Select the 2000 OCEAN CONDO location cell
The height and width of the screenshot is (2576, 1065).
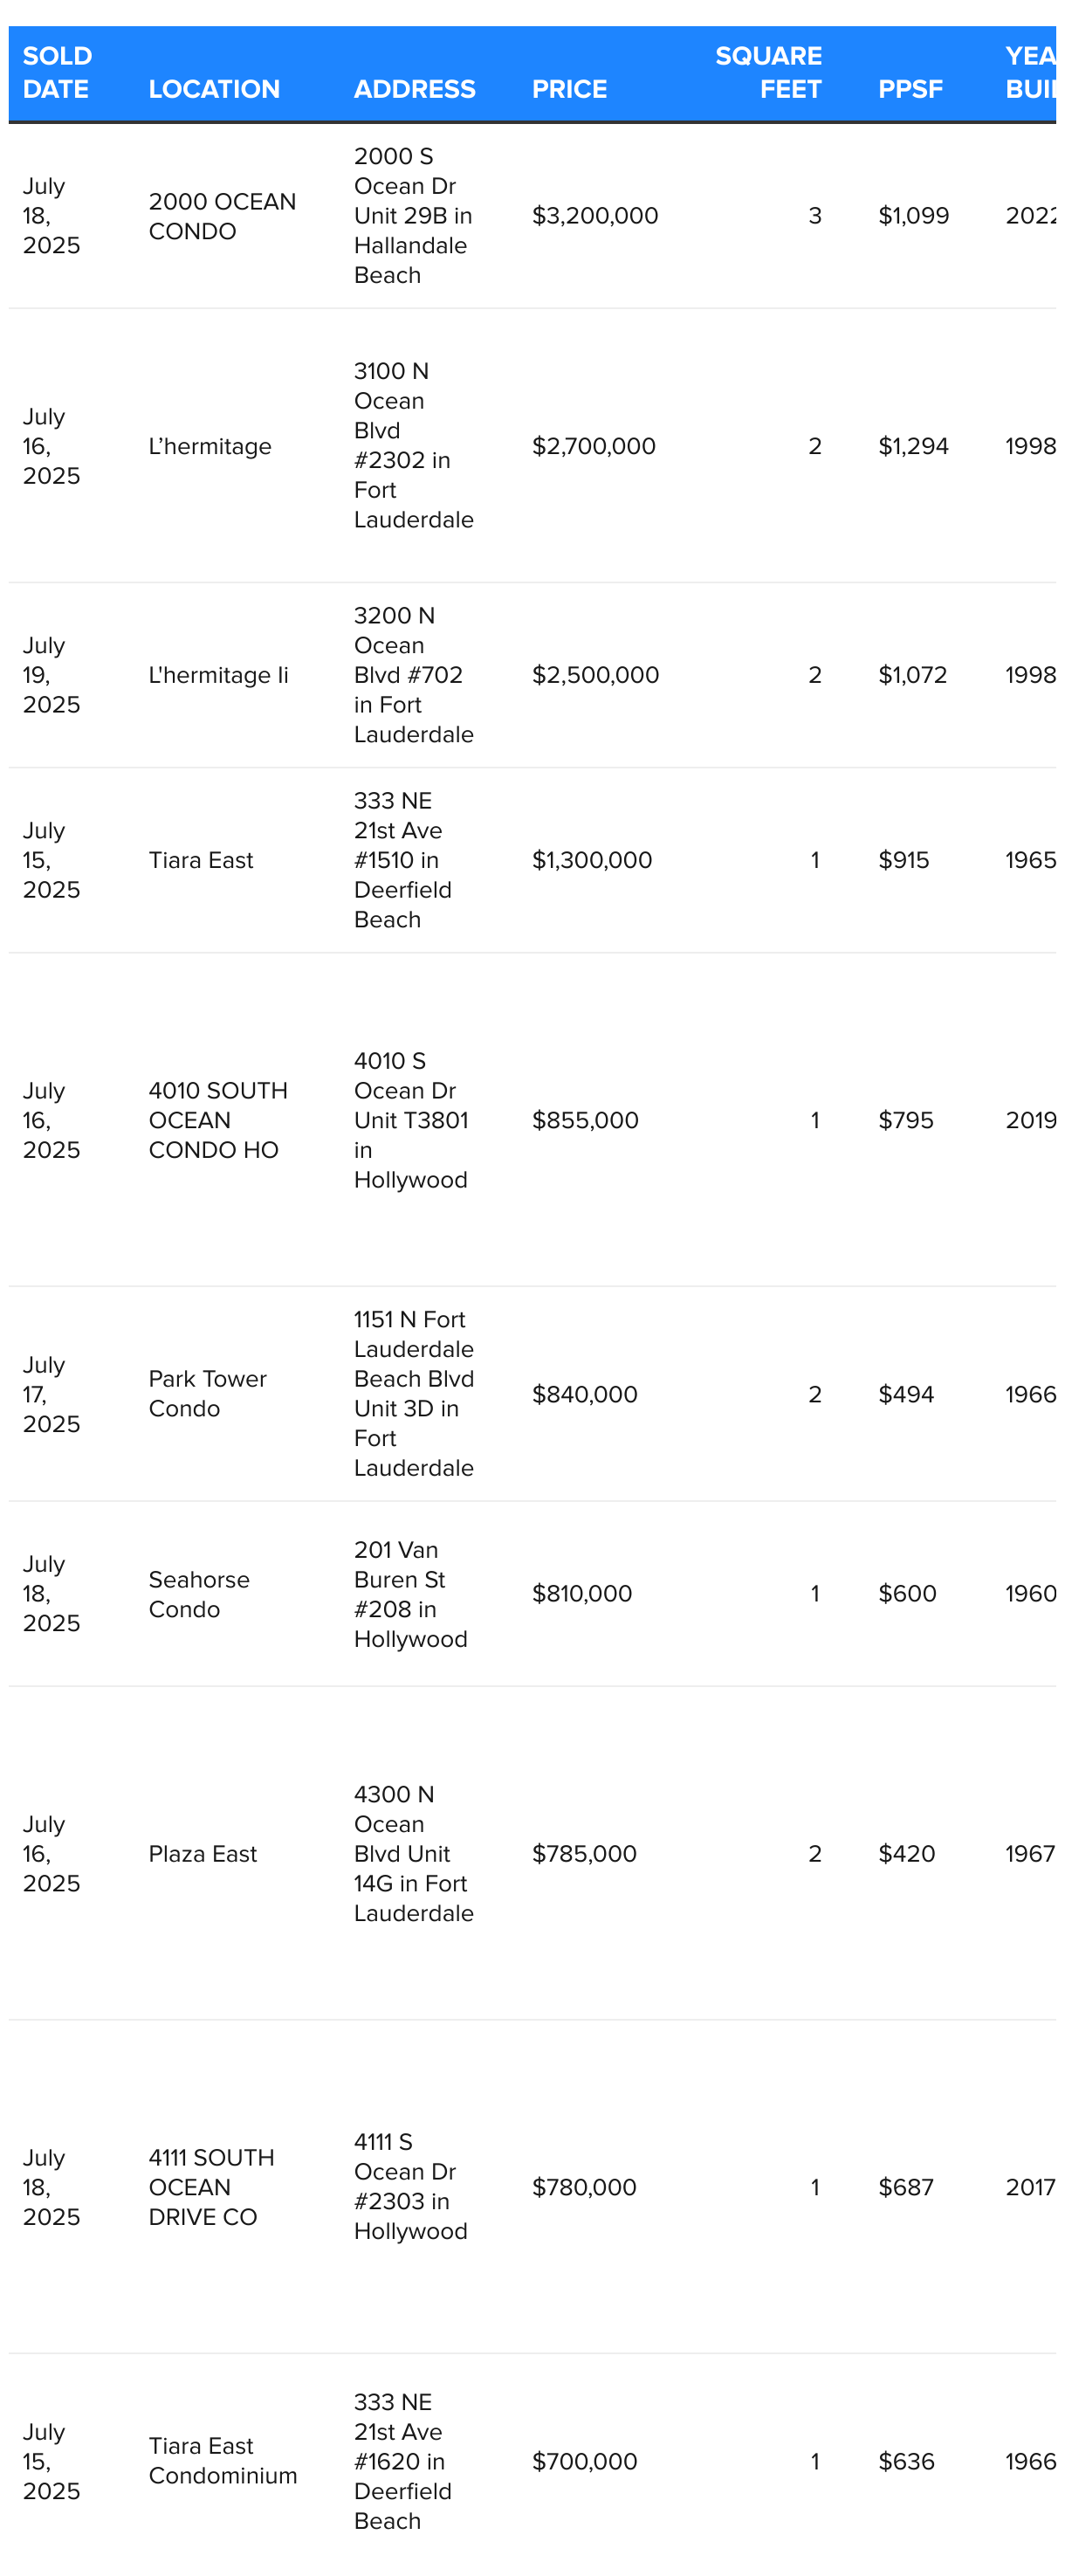coord(222,216)
